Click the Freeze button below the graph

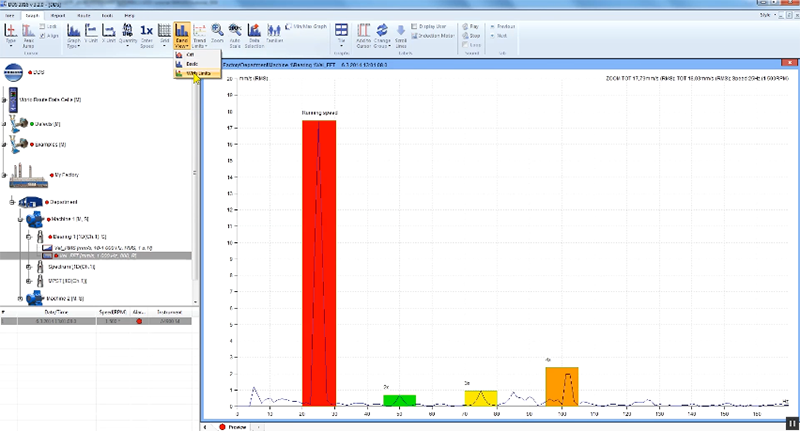[233, 427]
